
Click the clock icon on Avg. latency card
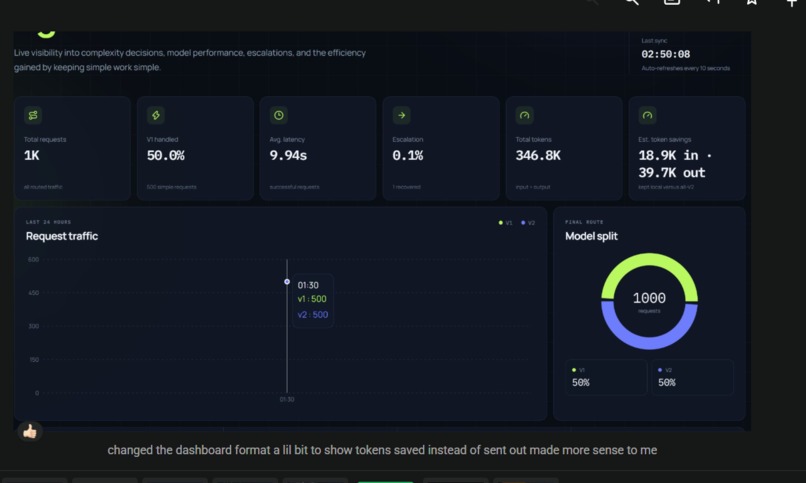pos(279,115)
